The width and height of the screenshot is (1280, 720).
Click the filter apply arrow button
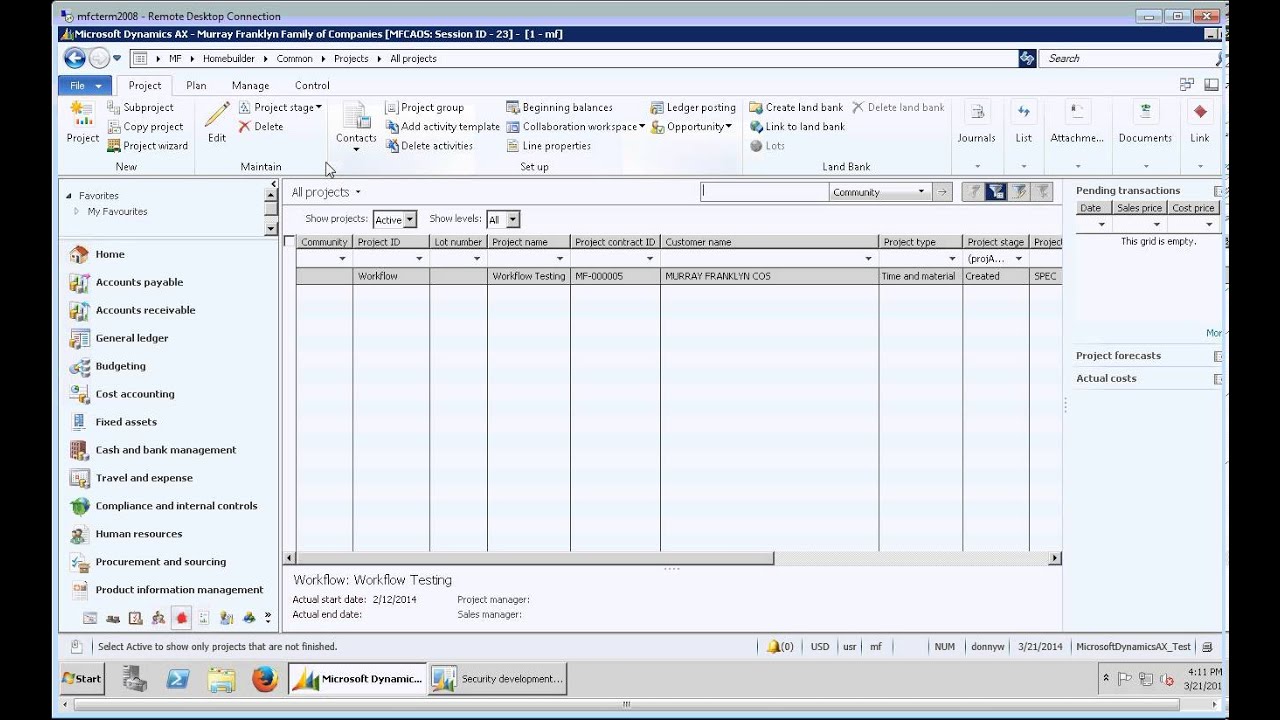pos(943,192)
